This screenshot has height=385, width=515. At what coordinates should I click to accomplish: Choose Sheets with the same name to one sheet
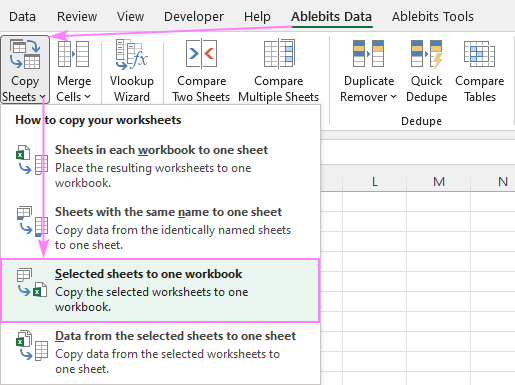point(160,228)
